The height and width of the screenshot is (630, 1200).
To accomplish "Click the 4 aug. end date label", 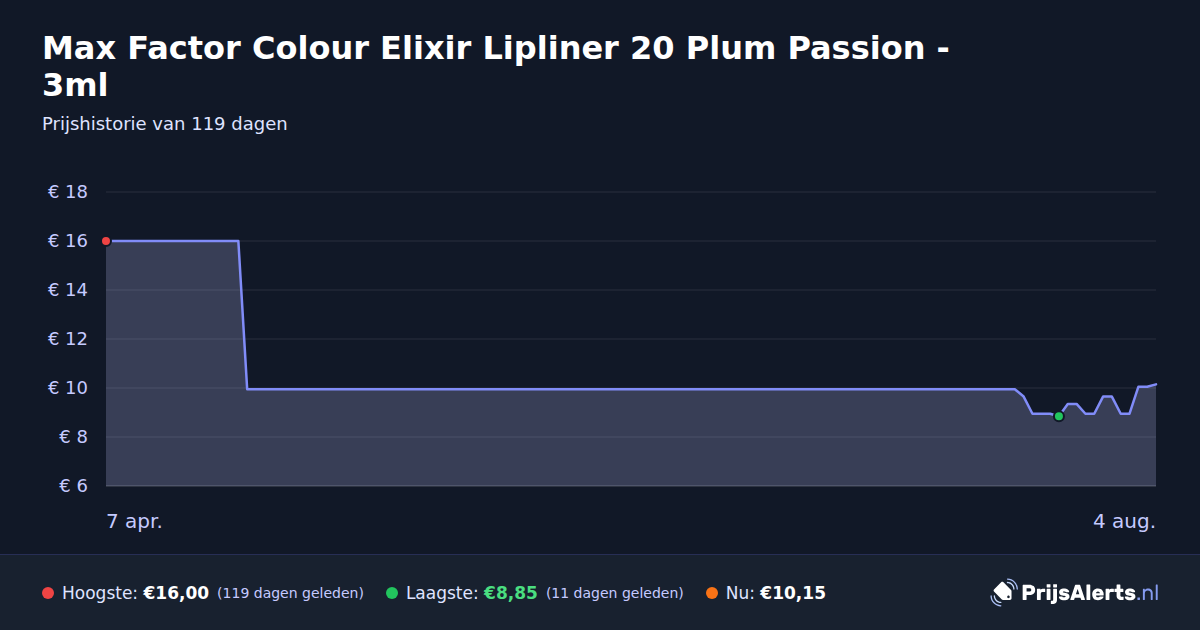I will point(1124,522).
